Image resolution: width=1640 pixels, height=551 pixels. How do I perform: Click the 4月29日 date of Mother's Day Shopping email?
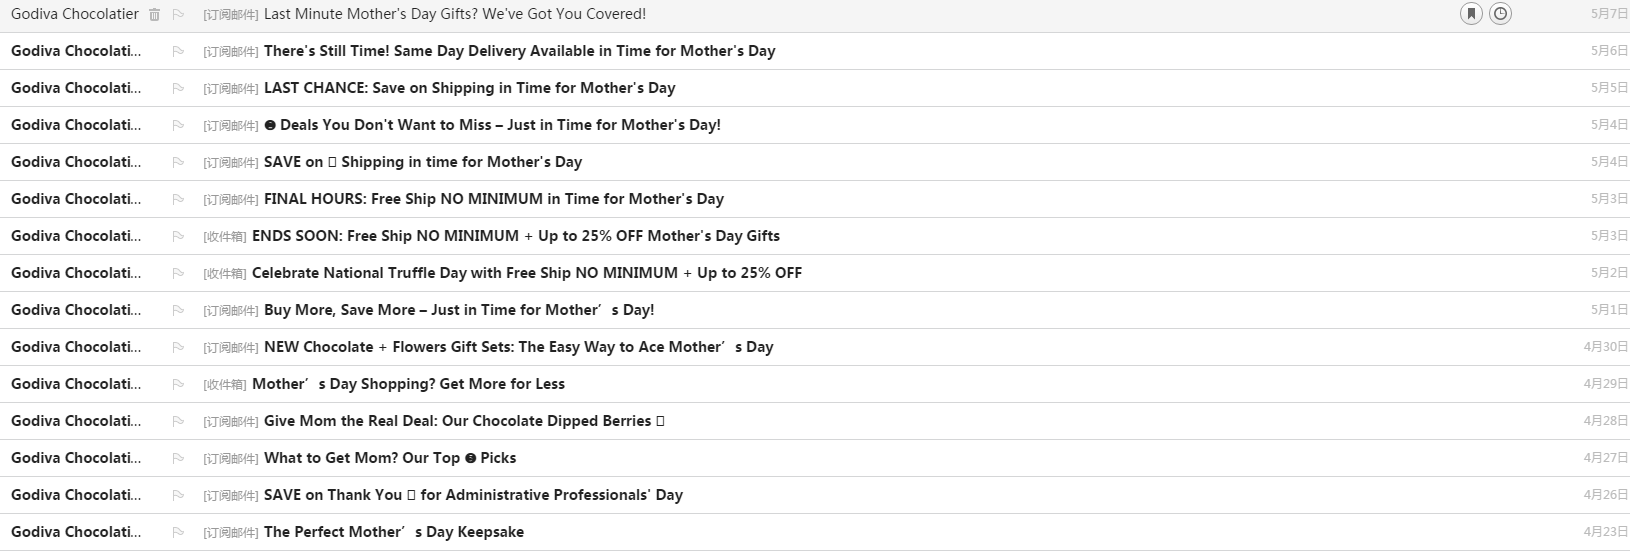(1605, 384)
